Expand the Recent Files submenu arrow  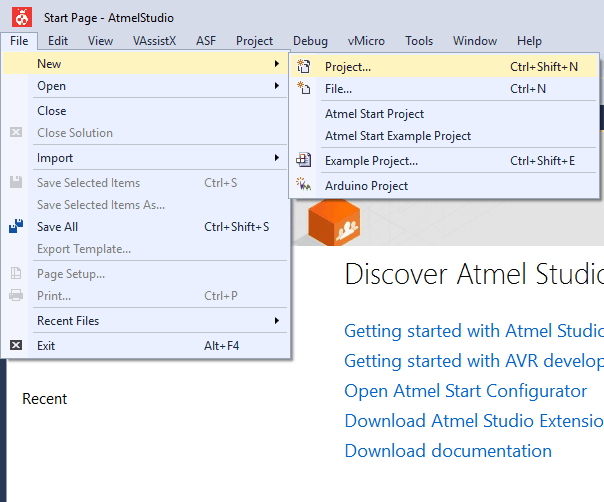click(277, 320)
